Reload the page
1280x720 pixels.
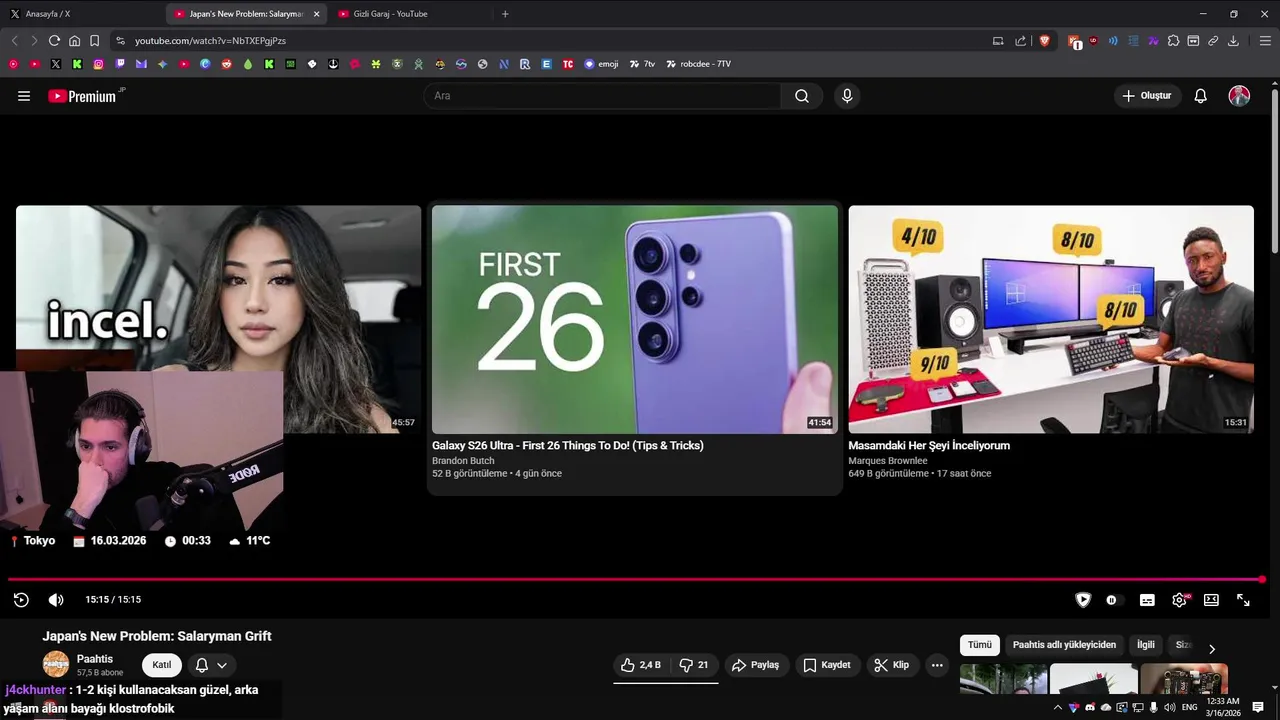point(54,41)
